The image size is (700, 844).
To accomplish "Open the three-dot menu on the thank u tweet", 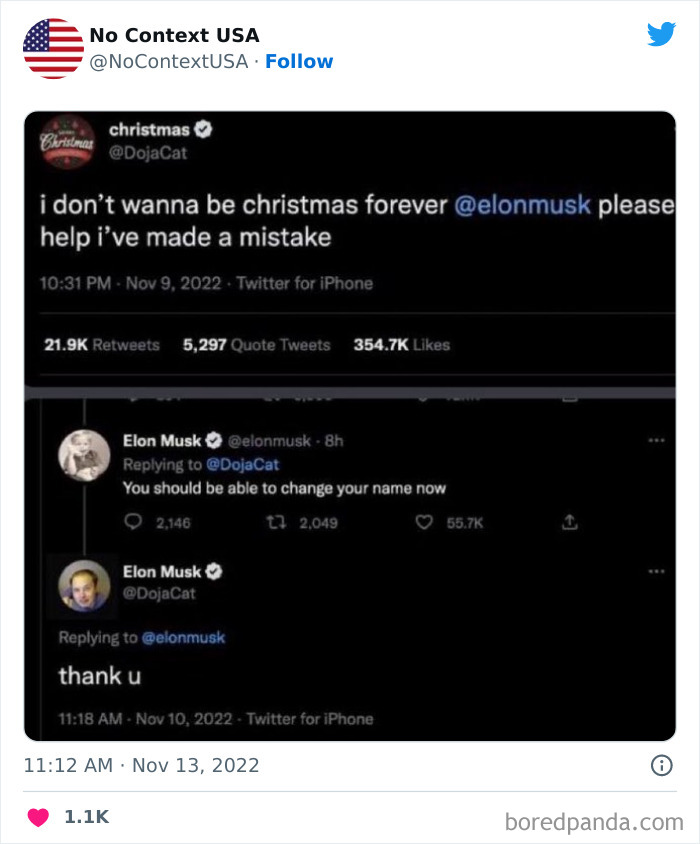I will 656,571.
